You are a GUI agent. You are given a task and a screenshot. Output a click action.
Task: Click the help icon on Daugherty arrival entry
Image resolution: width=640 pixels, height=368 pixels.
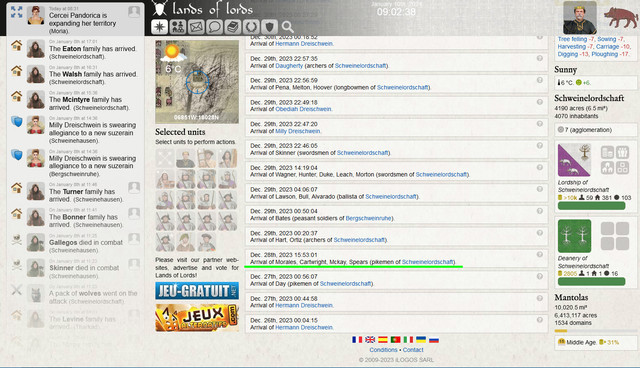(x=540, y=58)
